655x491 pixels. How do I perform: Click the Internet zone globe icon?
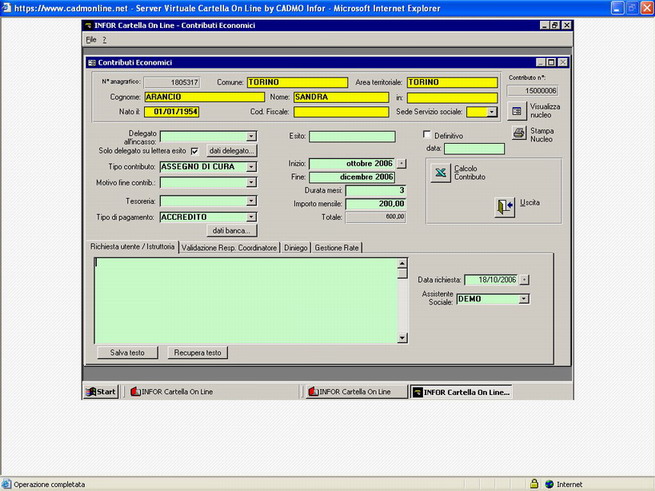coord(549,484)
